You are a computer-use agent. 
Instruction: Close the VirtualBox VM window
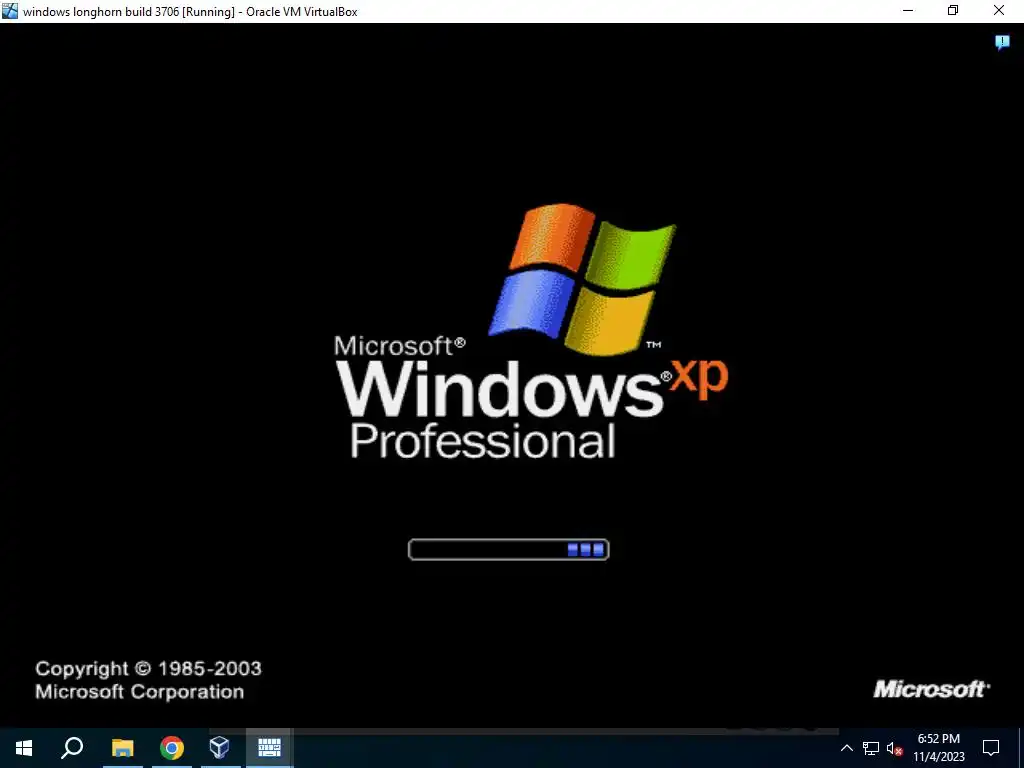tap(999, 10)
